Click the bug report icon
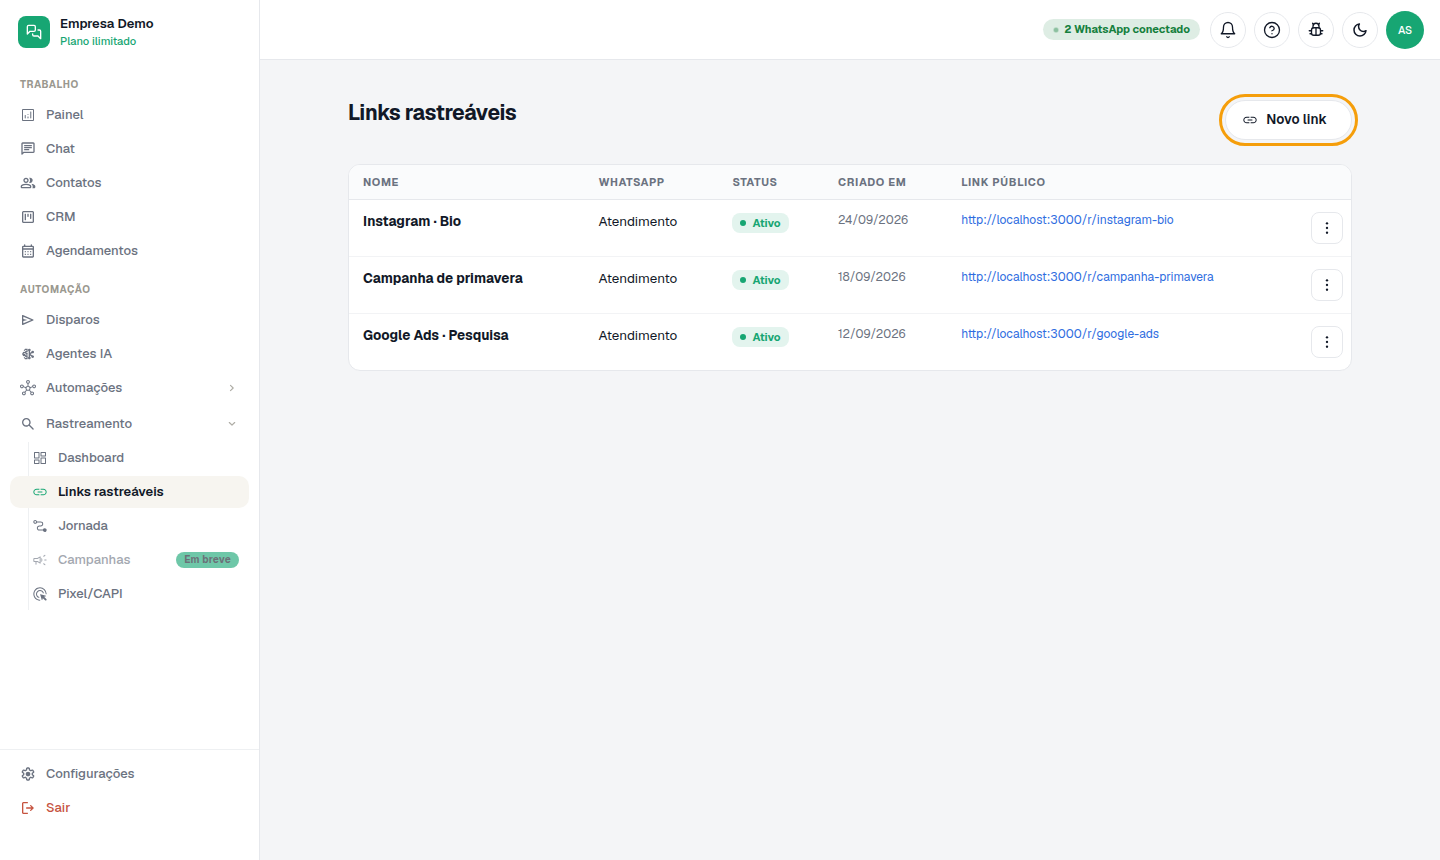1440x860 pixels. tap(1316, 30)
